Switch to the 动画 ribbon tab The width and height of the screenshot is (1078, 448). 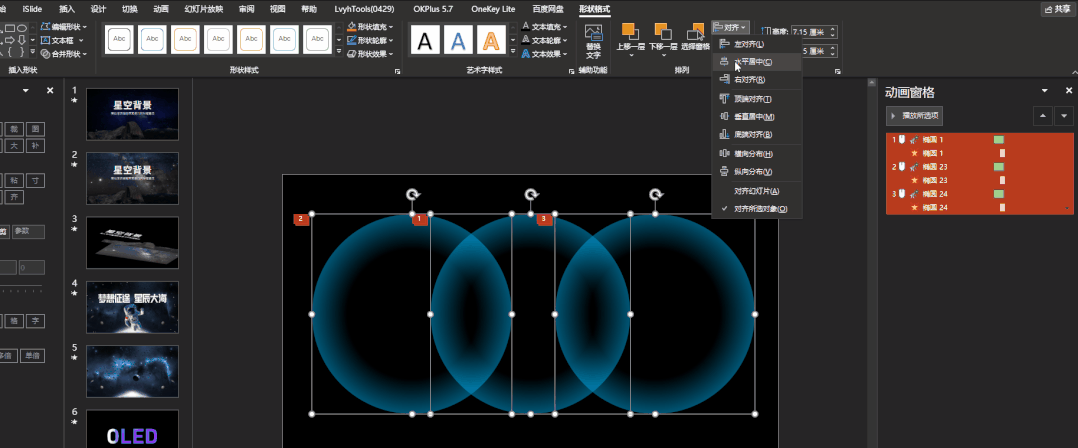tap(161, 9)
